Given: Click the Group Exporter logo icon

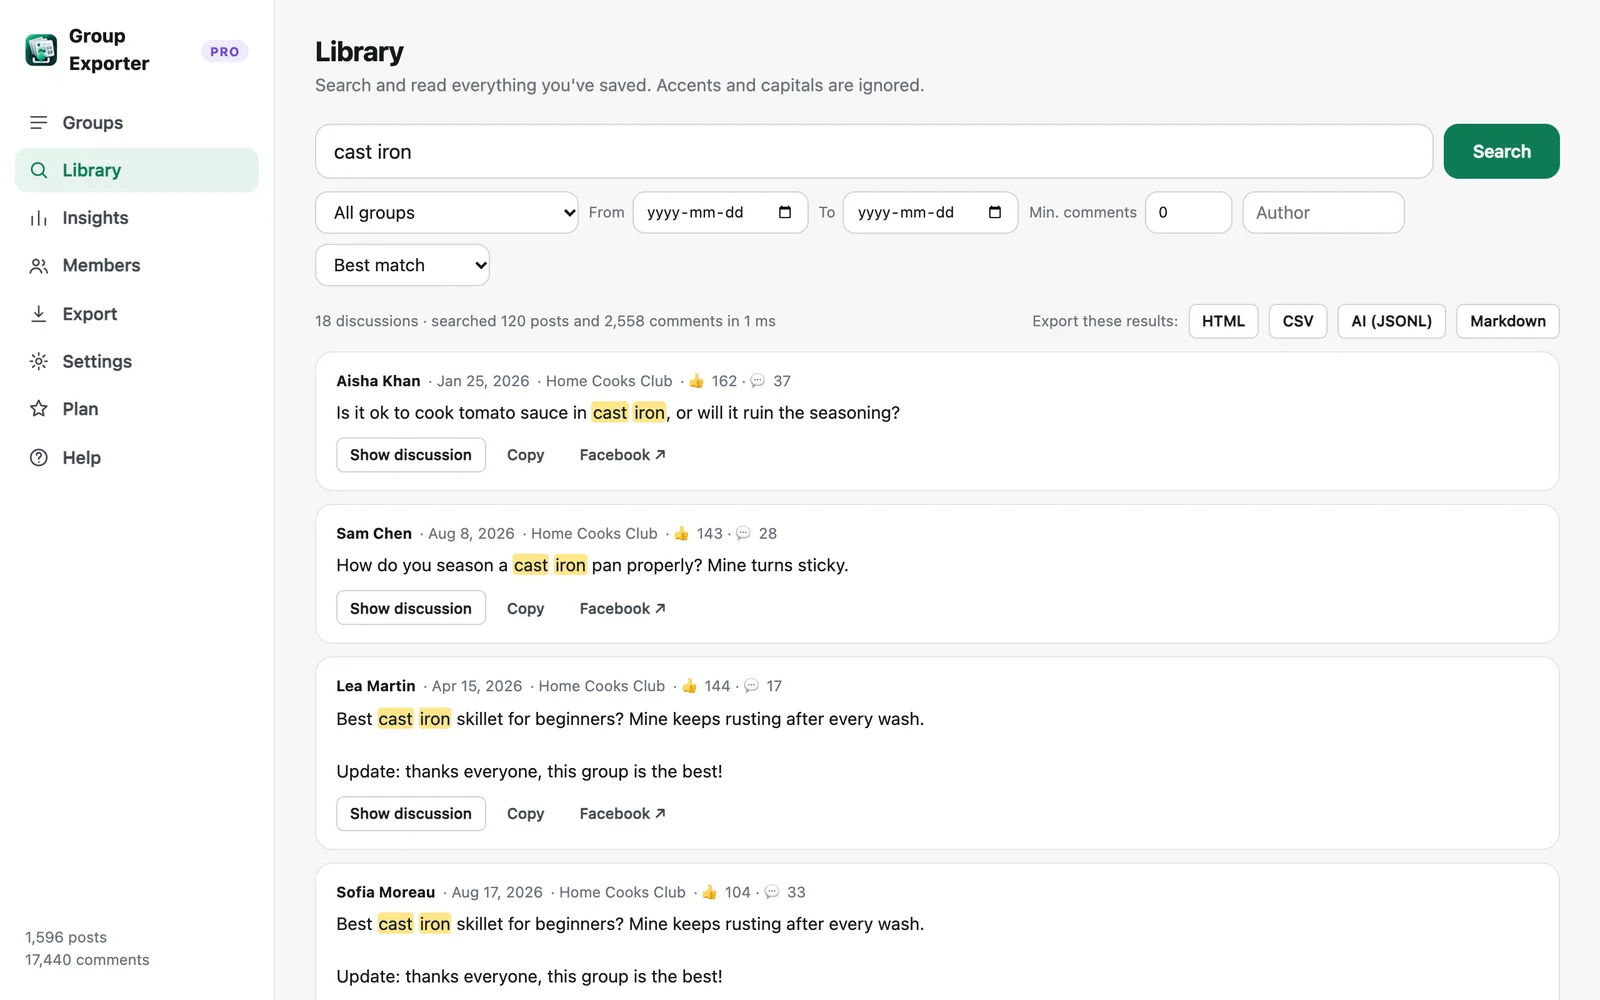Looking at the screenshot, I should point(41,50).
